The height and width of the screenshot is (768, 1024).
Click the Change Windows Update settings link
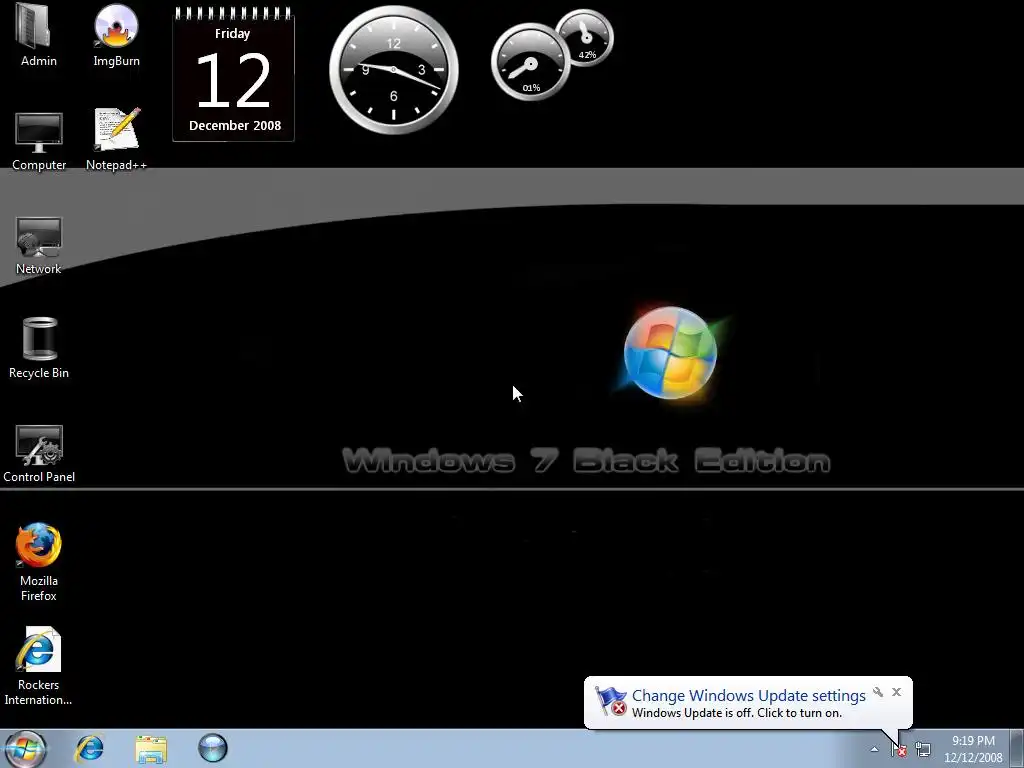pos(748,696)
